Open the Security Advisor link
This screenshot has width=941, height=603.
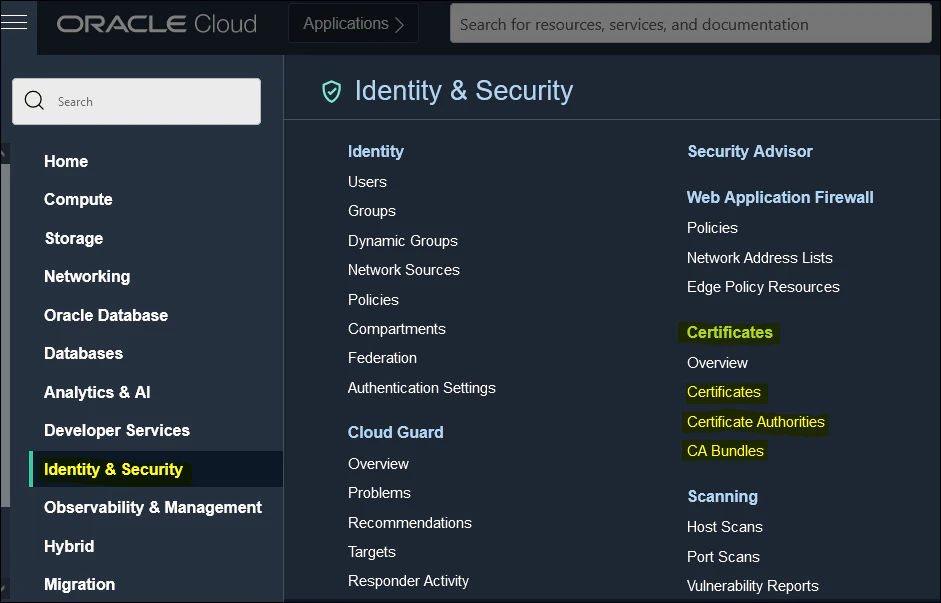[x=750, y=152]
